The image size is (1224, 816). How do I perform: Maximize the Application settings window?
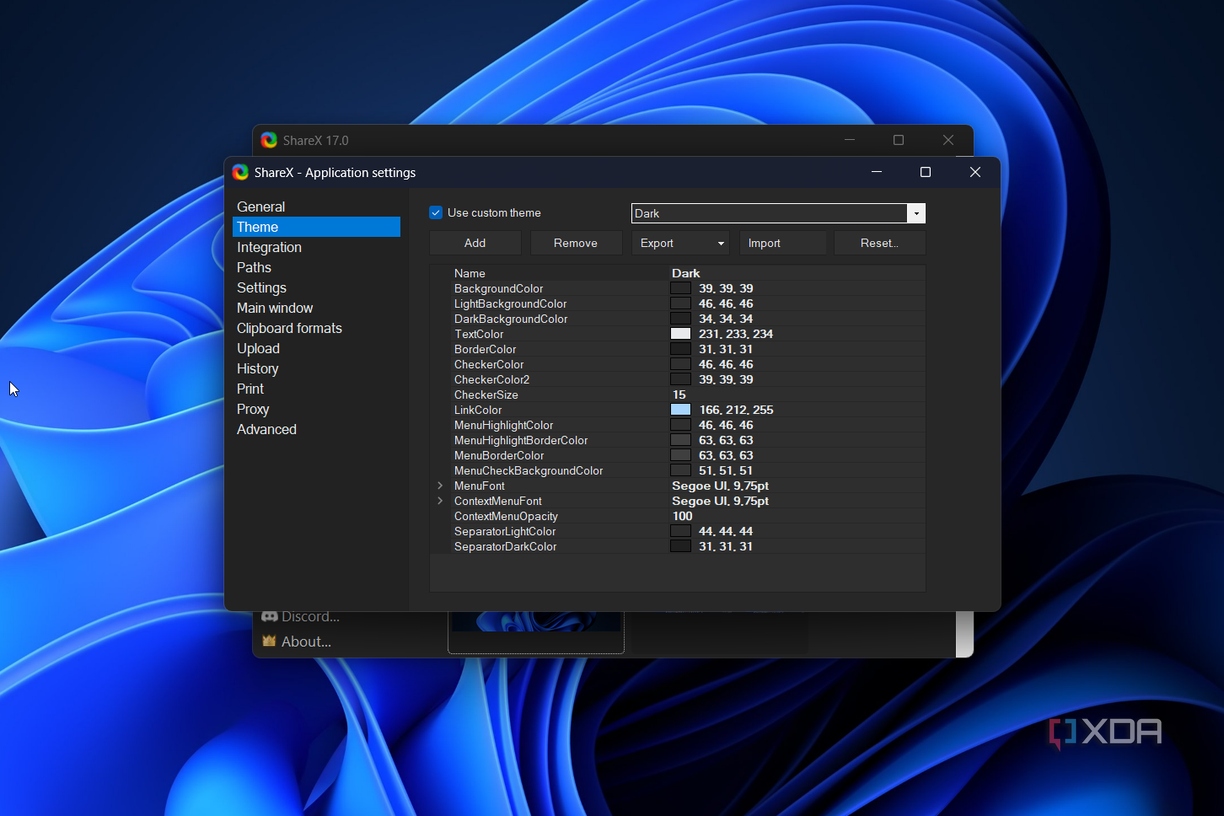(925, 172)
